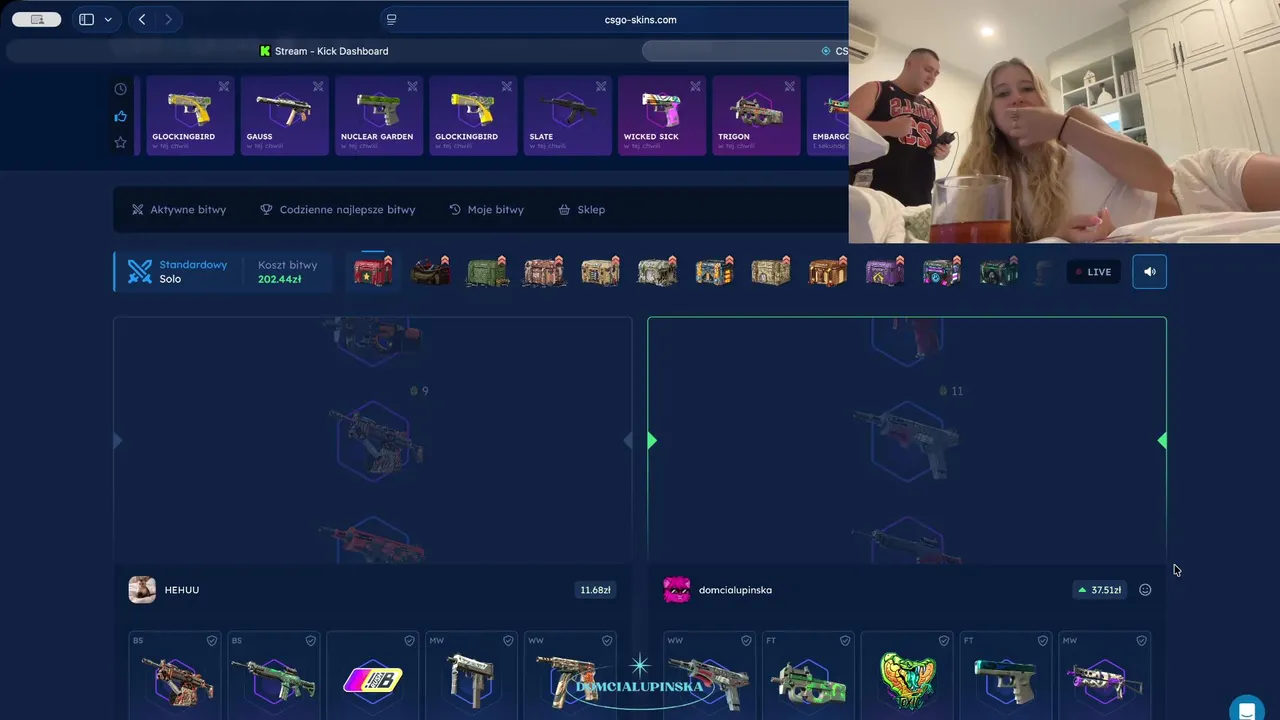The width and height of the screenshot is (1280, 720).
Task: Open the NUCLEAR GARDEN drop card
Action: 378,116
